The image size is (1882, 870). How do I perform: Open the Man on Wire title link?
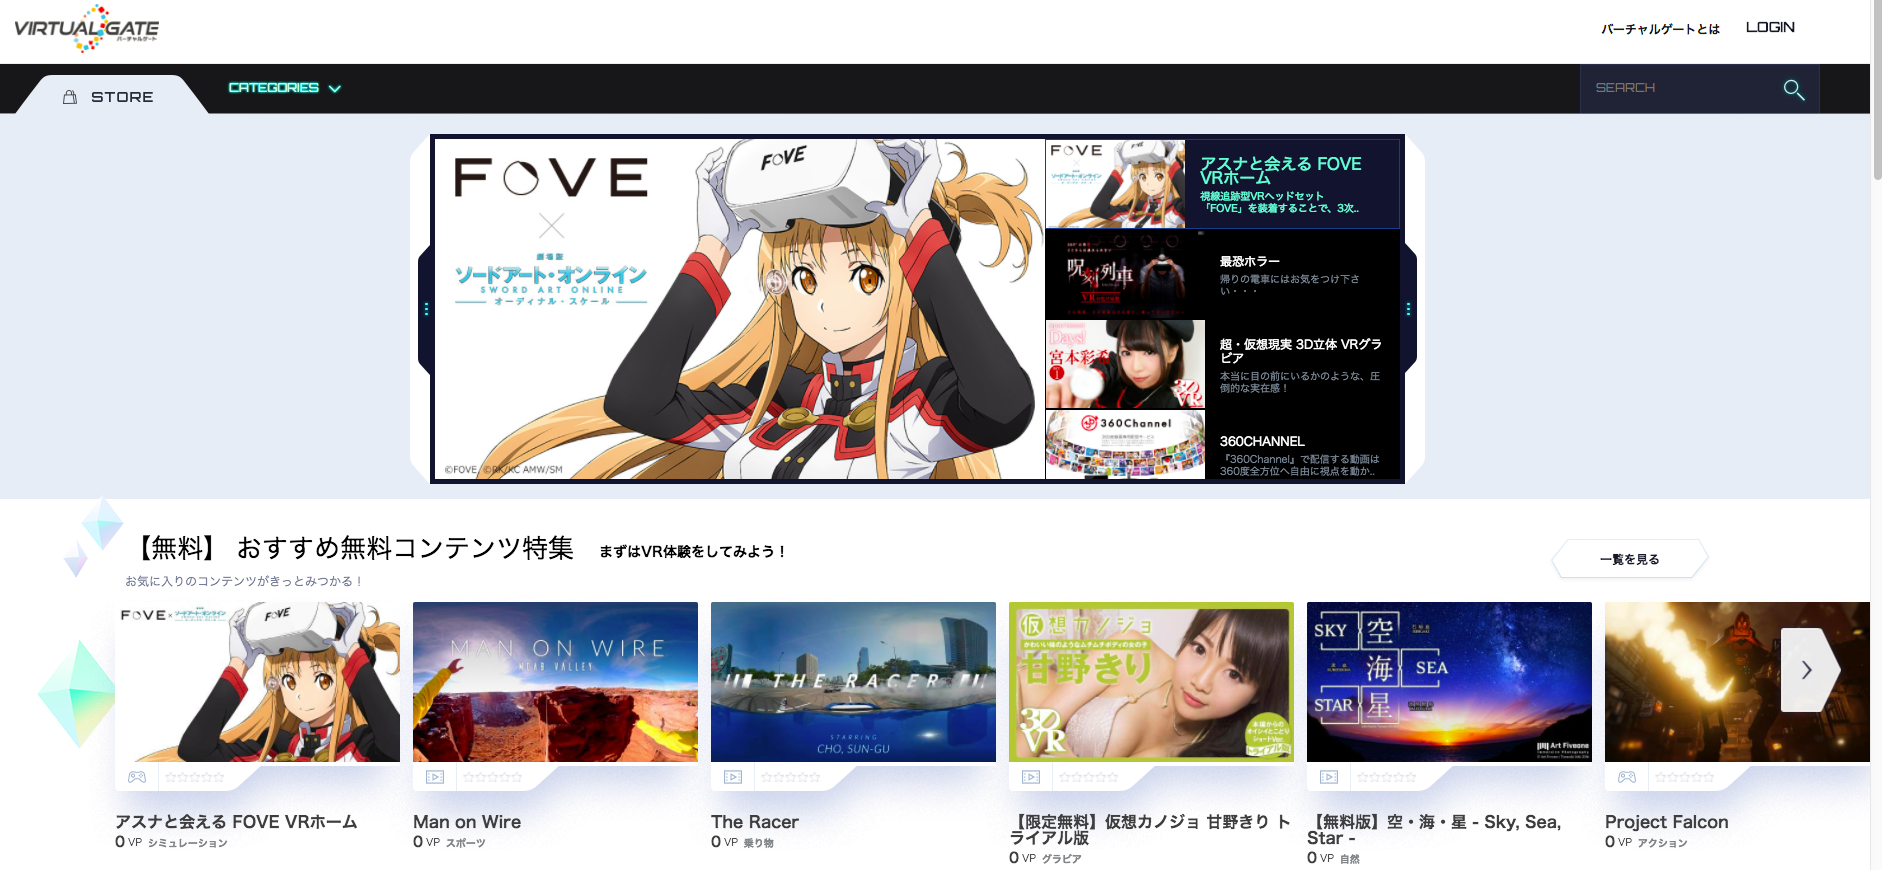pos(467,822)
